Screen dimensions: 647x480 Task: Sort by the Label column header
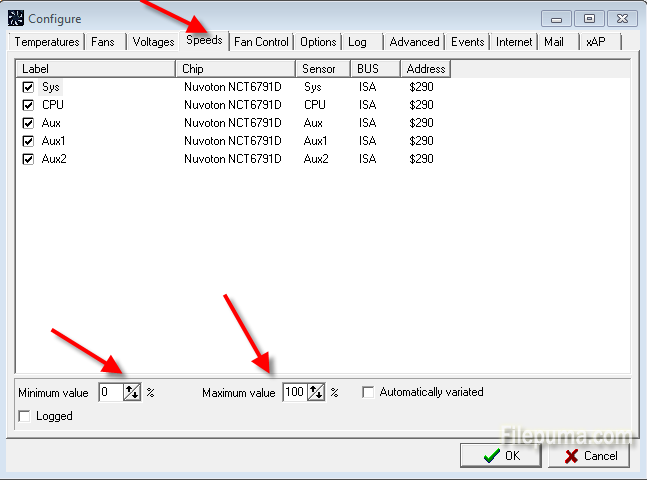(96, 69)
